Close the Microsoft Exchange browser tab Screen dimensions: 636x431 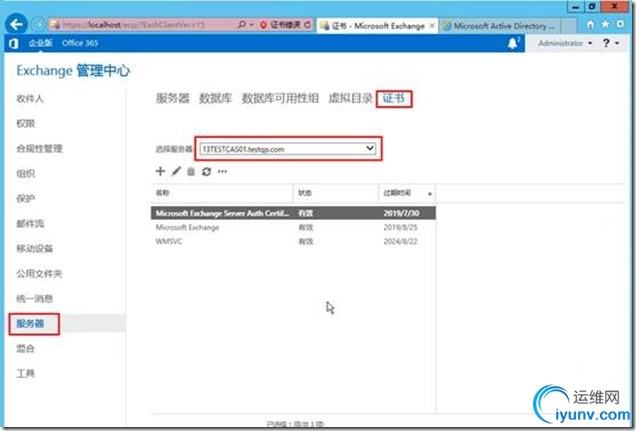pos(432,26)
